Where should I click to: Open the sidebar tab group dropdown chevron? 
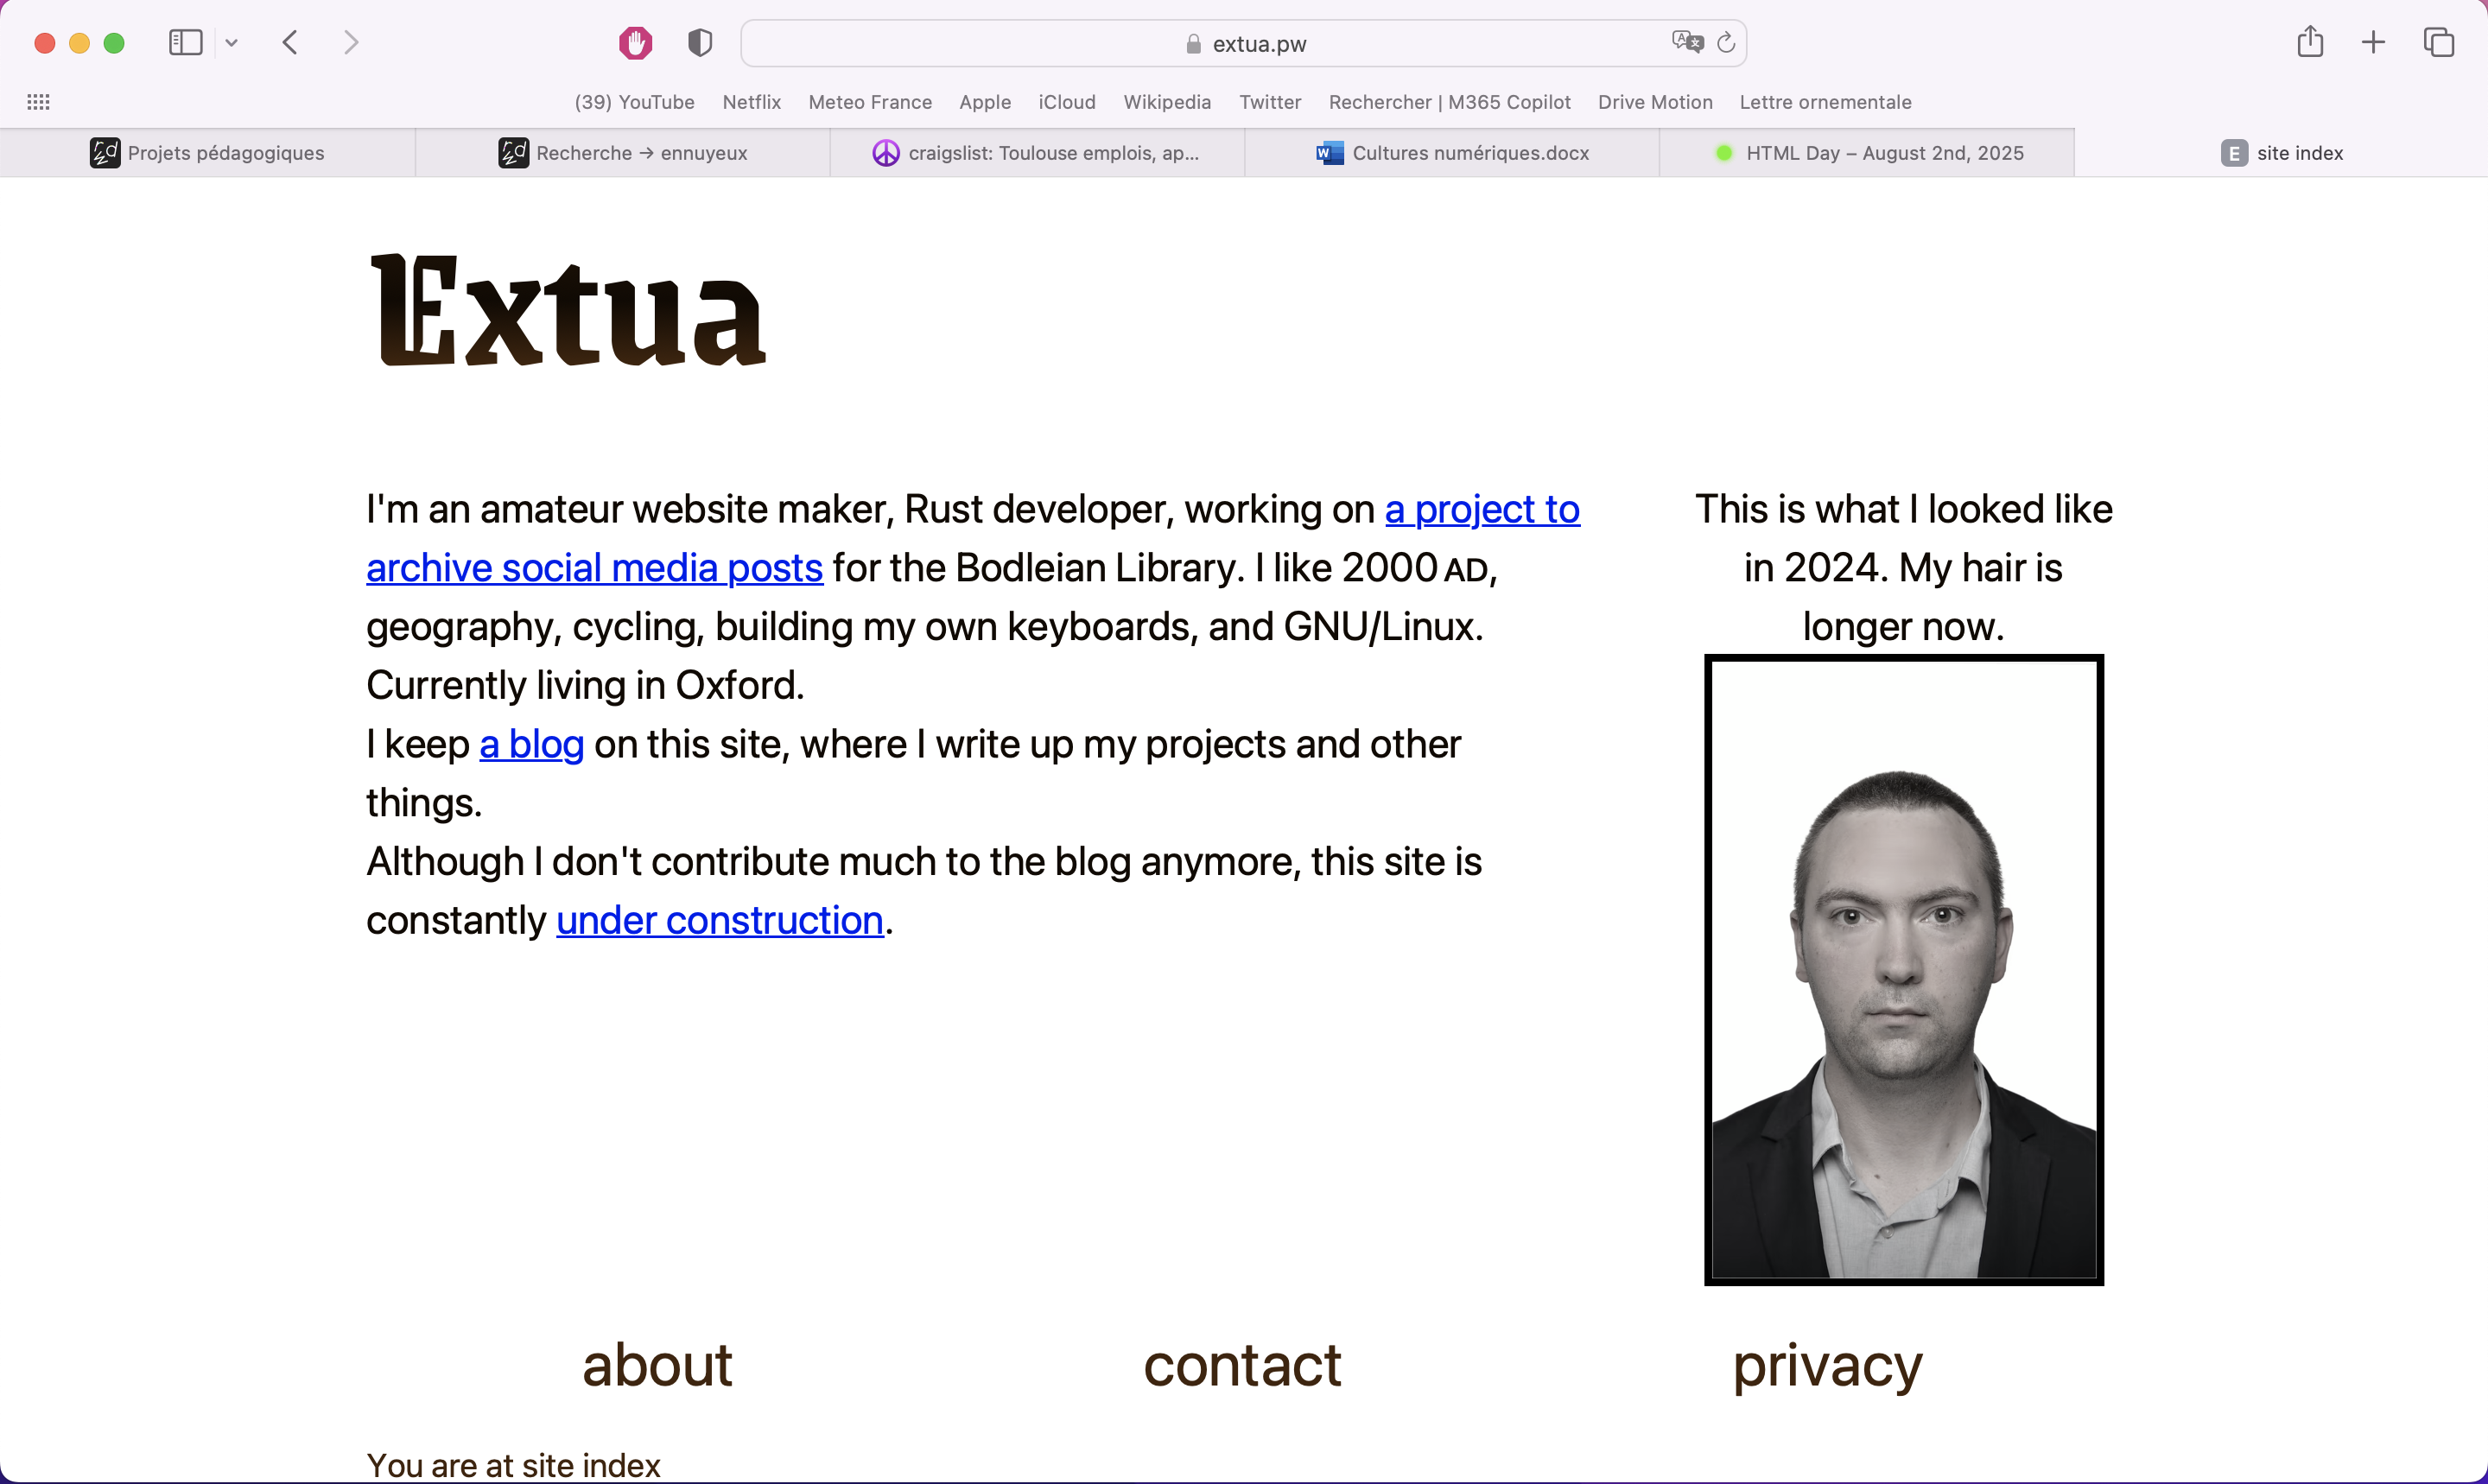point(231,43)
